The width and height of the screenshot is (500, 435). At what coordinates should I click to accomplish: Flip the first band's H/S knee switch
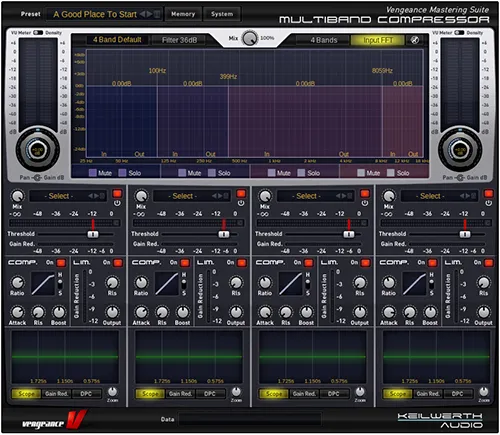tap(60, 284)
